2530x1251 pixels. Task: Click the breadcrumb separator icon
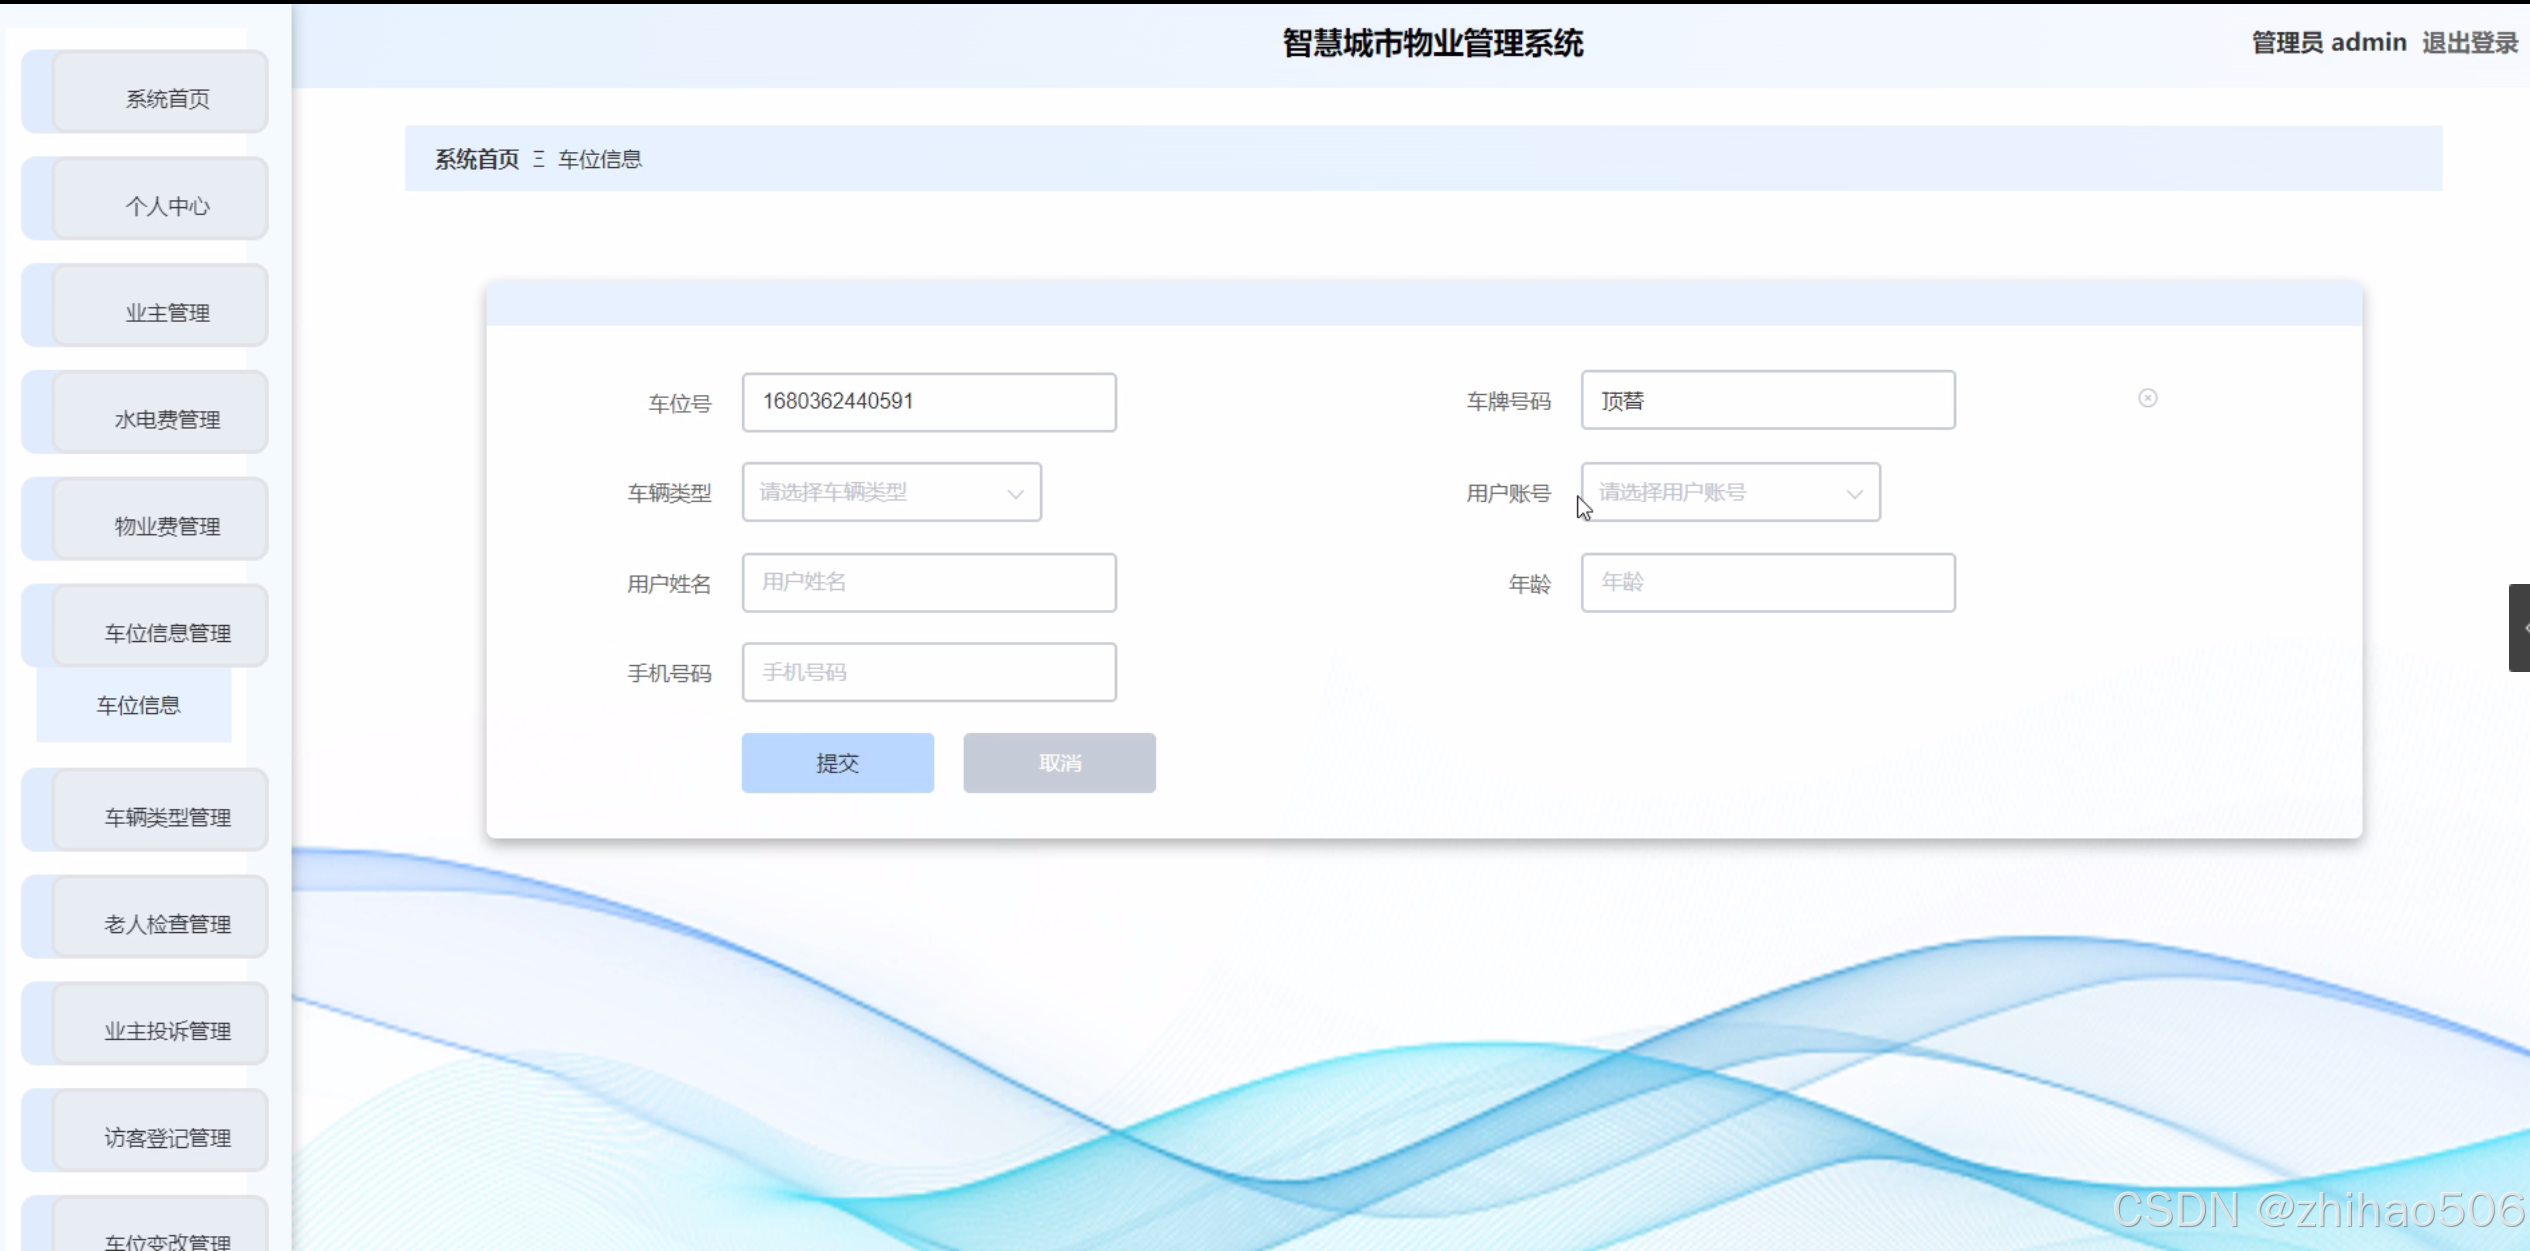click(x=539, y=159)
